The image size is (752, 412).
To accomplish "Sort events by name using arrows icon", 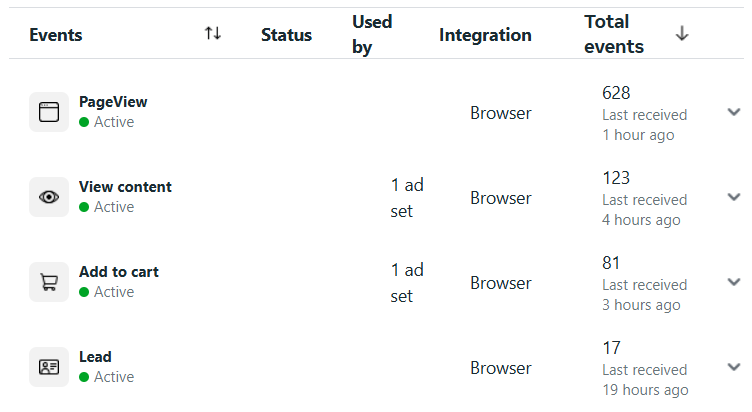I will (212, 34).
